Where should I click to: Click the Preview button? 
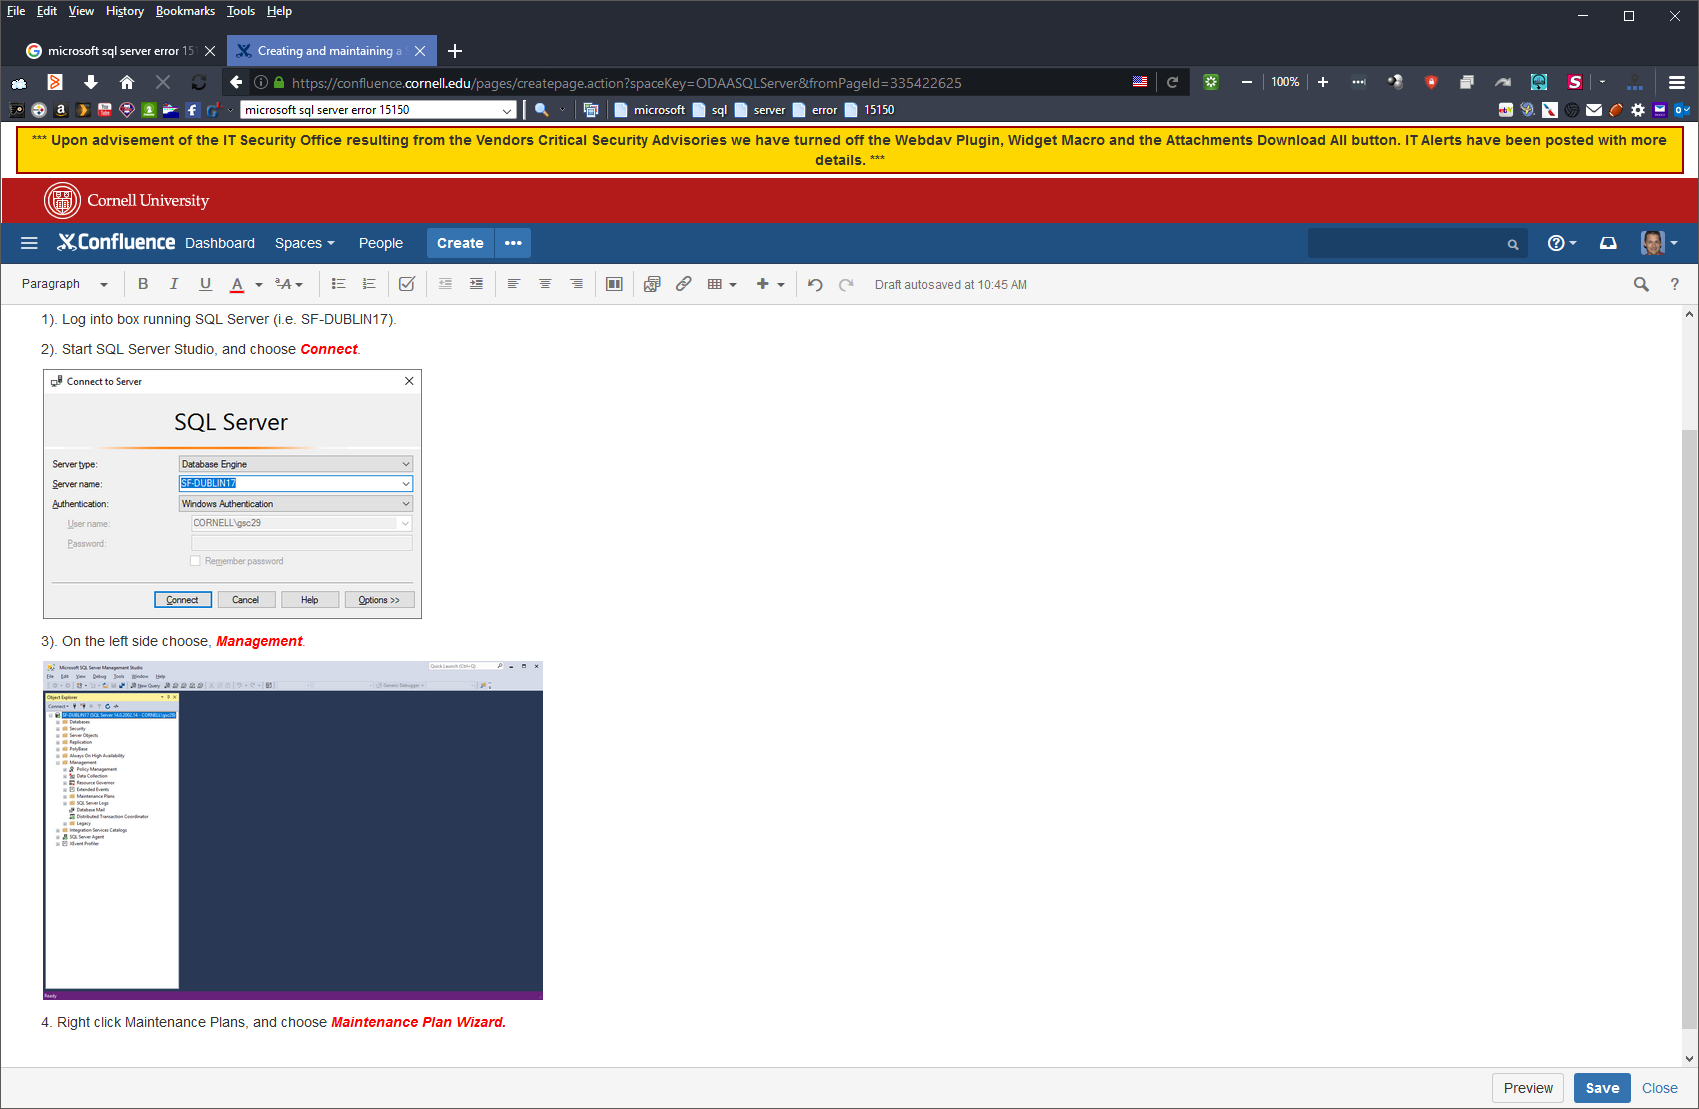tap(1528, 1088)
